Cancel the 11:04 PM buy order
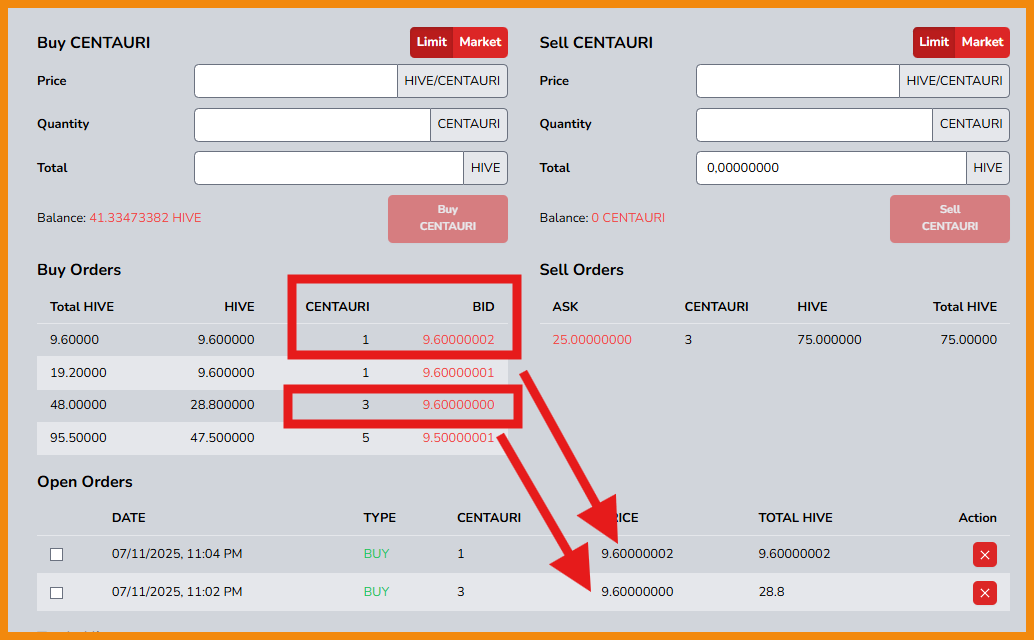 click(x=984, y=554)
